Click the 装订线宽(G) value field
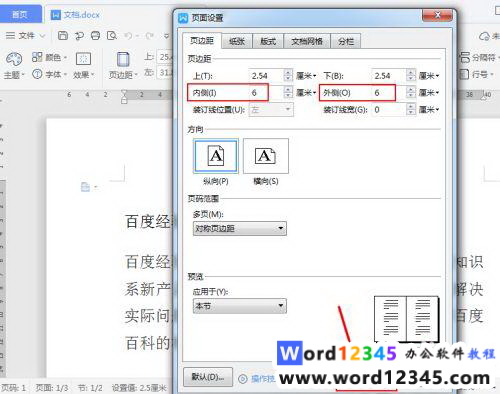Viewport: 500px width, 394px height. pos(389,109)
